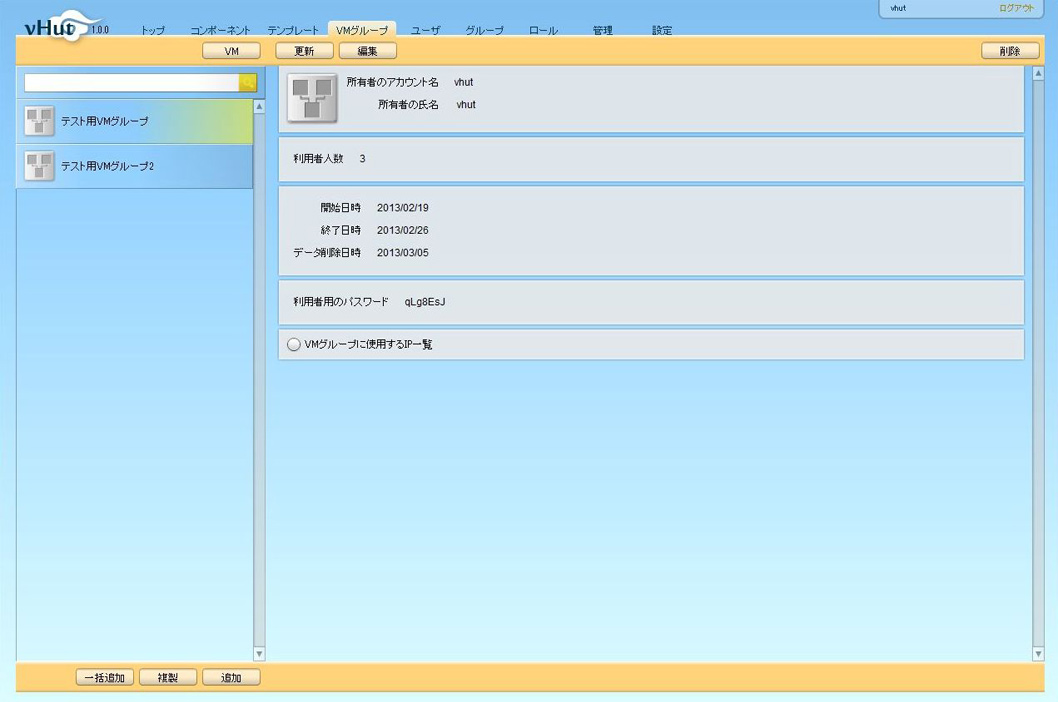Click the 複製 button
Image resolution: width=1058 pixels, height=702 pixels.
[168, 678]
